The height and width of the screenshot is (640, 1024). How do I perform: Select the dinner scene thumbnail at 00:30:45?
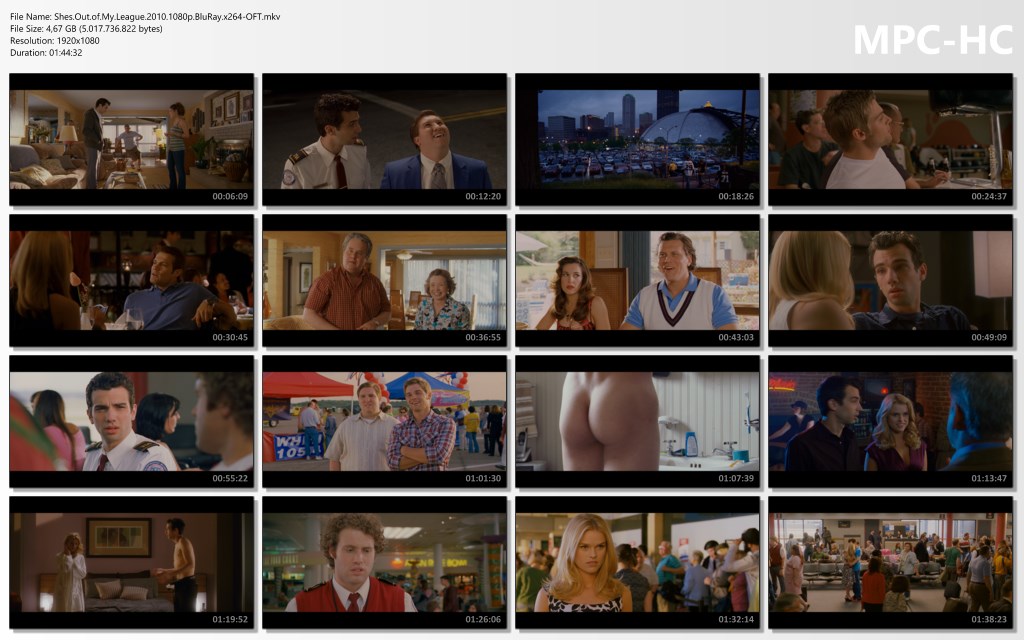click(x=131, y=280)
